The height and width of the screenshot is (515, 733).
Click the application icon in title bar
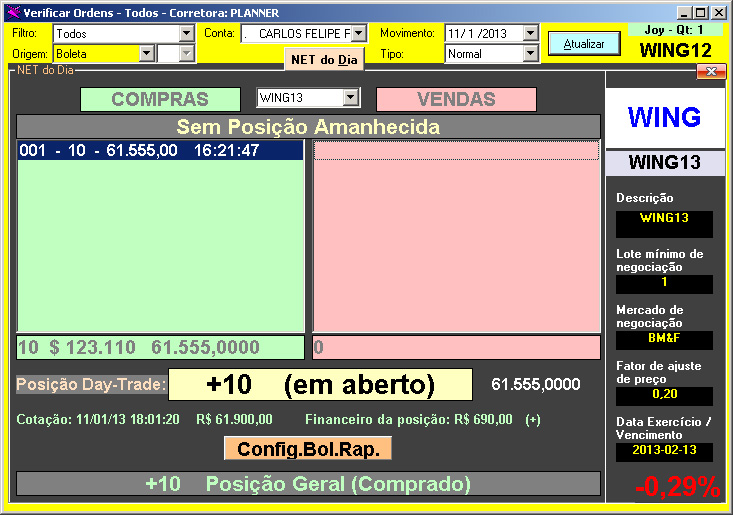coord(12,12)
